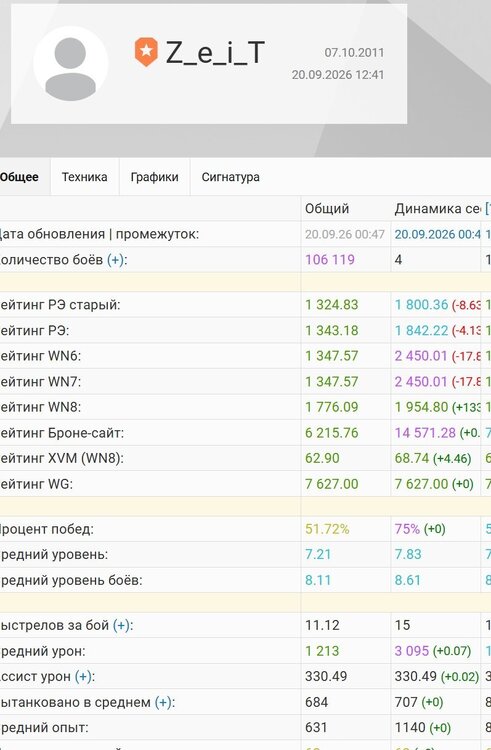Click the Рейтинг РЭ value 1 343.18
Viewport: 491px width, 750px height.
click(332, 331)
